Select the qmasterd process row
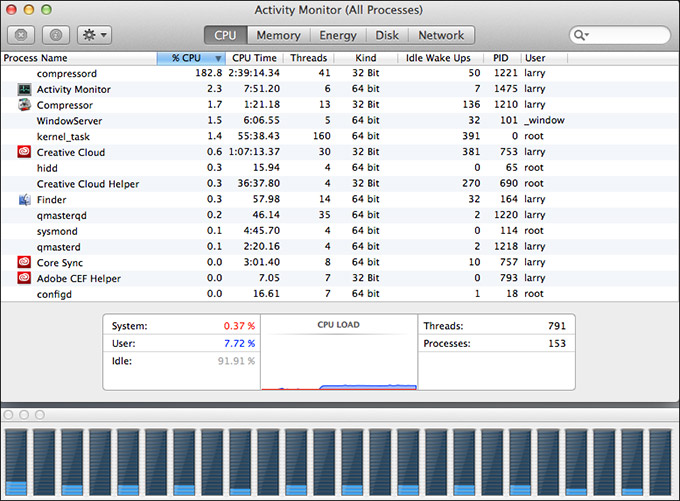This screenshot has width=680, height=501. [340, 246]
